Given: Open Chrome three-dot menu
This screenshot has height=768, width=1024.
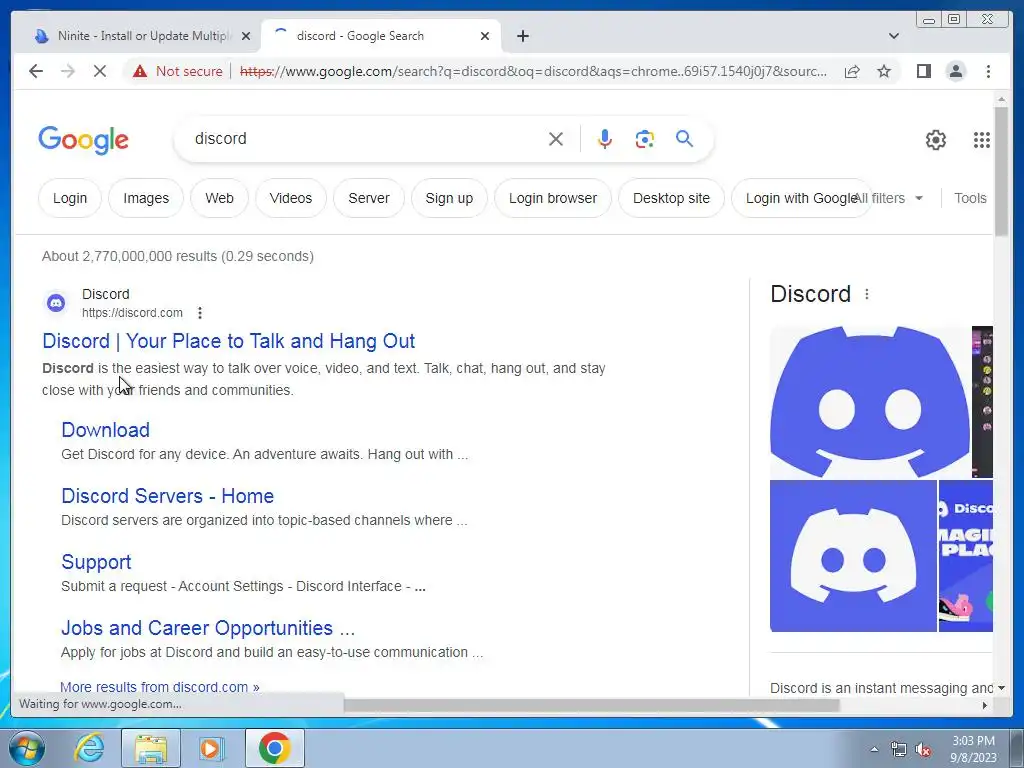Looking at the screenshot, I should click(988, 71).
